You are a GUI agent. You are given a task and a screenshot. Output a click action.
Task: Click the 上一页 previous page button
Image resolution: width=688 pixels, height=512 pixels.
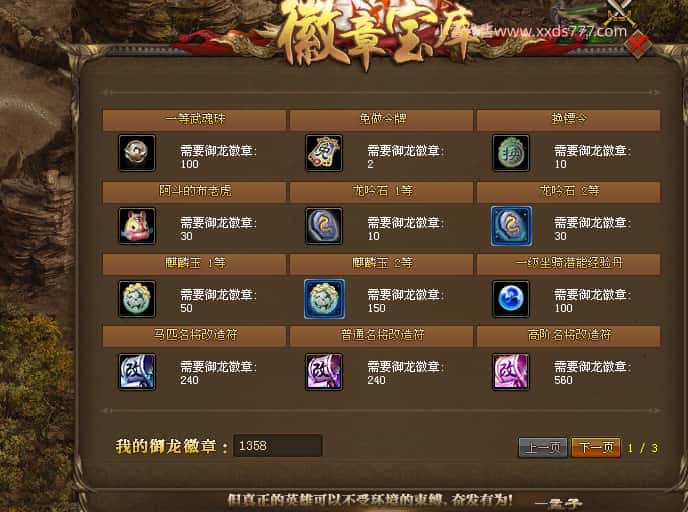tap(543, 448)
